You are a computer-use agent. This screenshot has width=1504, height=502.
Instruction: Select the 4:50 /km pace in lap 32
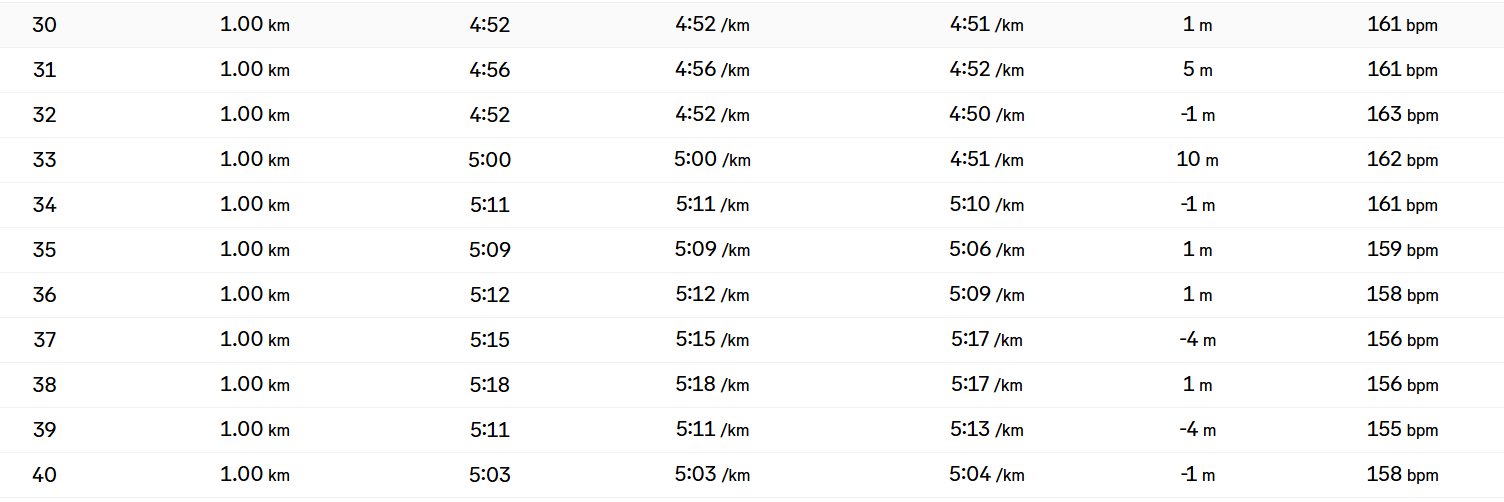(987, 115)
